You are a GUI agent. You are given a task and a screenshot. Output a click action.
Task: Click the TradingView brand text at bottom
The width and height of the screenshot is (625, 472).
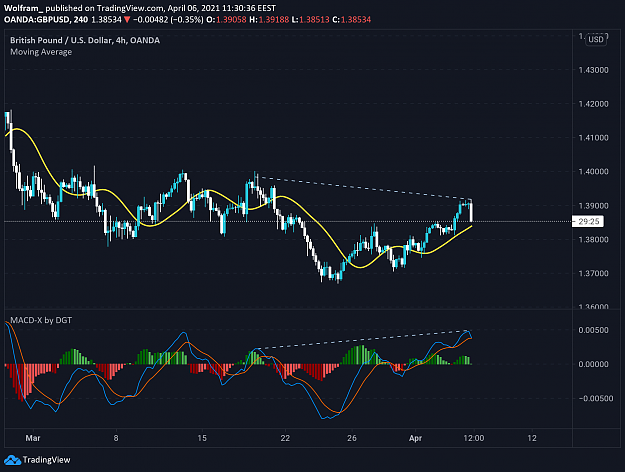(x=47, y=460)
